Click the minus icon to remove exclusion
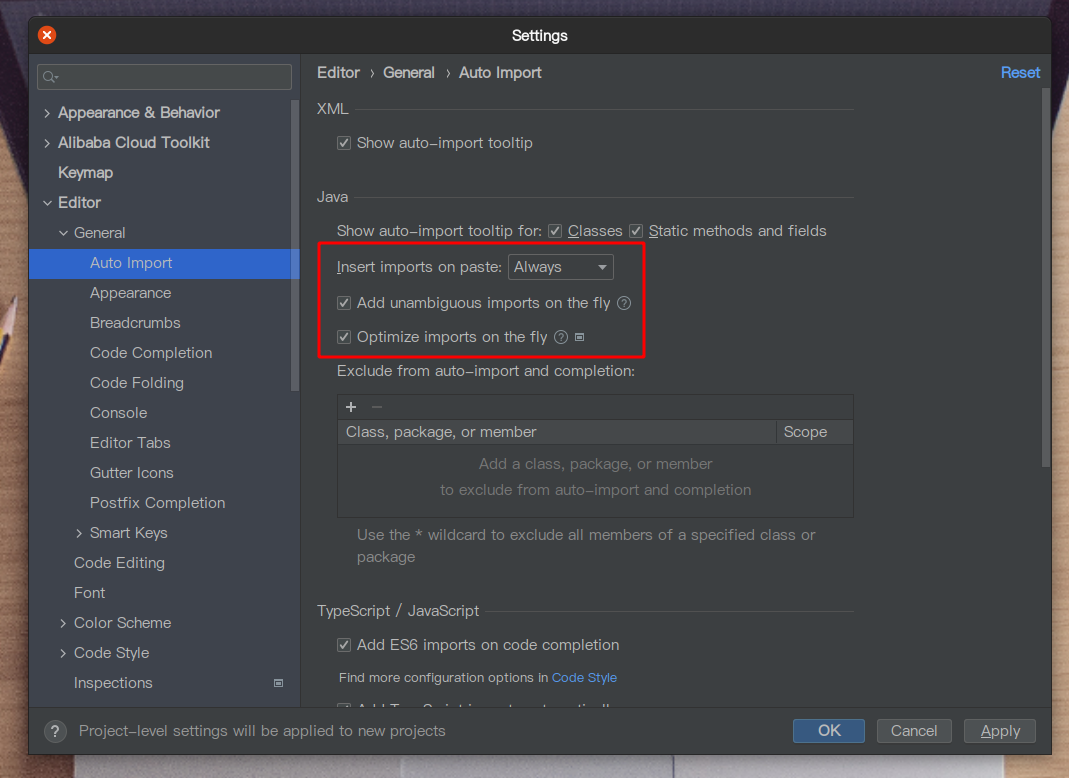This screenshot has height=778, width=1069. [x=377, y=407]
